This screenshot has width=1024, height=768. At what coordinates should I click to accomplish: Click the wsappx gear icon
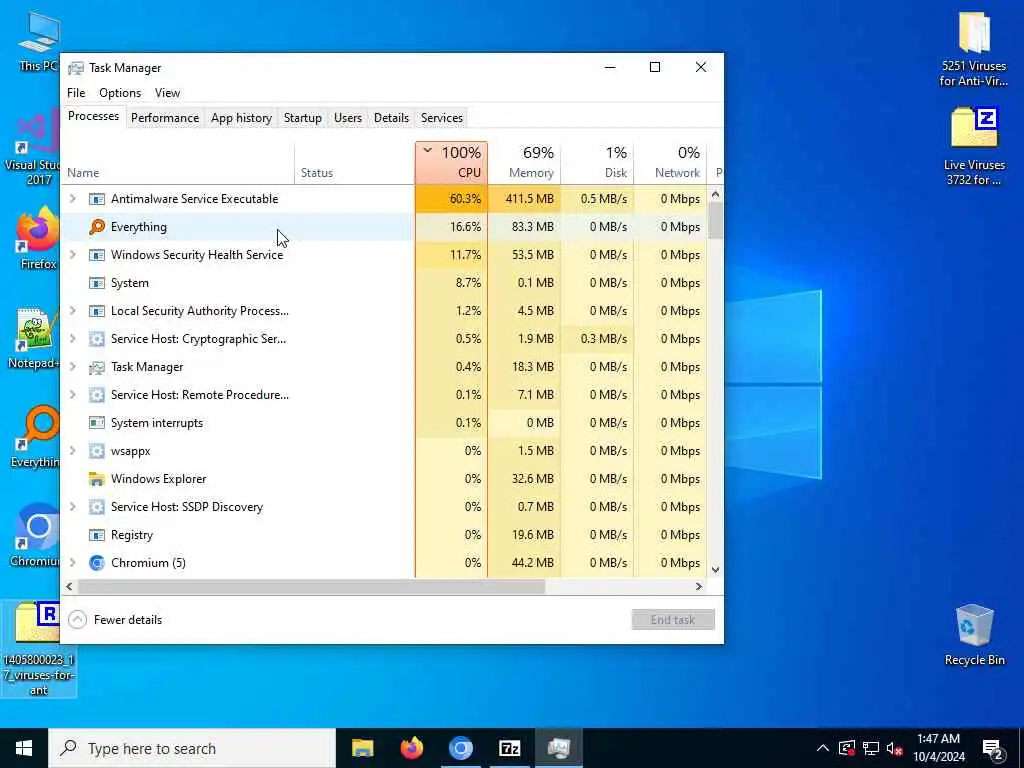click(97, 451)
